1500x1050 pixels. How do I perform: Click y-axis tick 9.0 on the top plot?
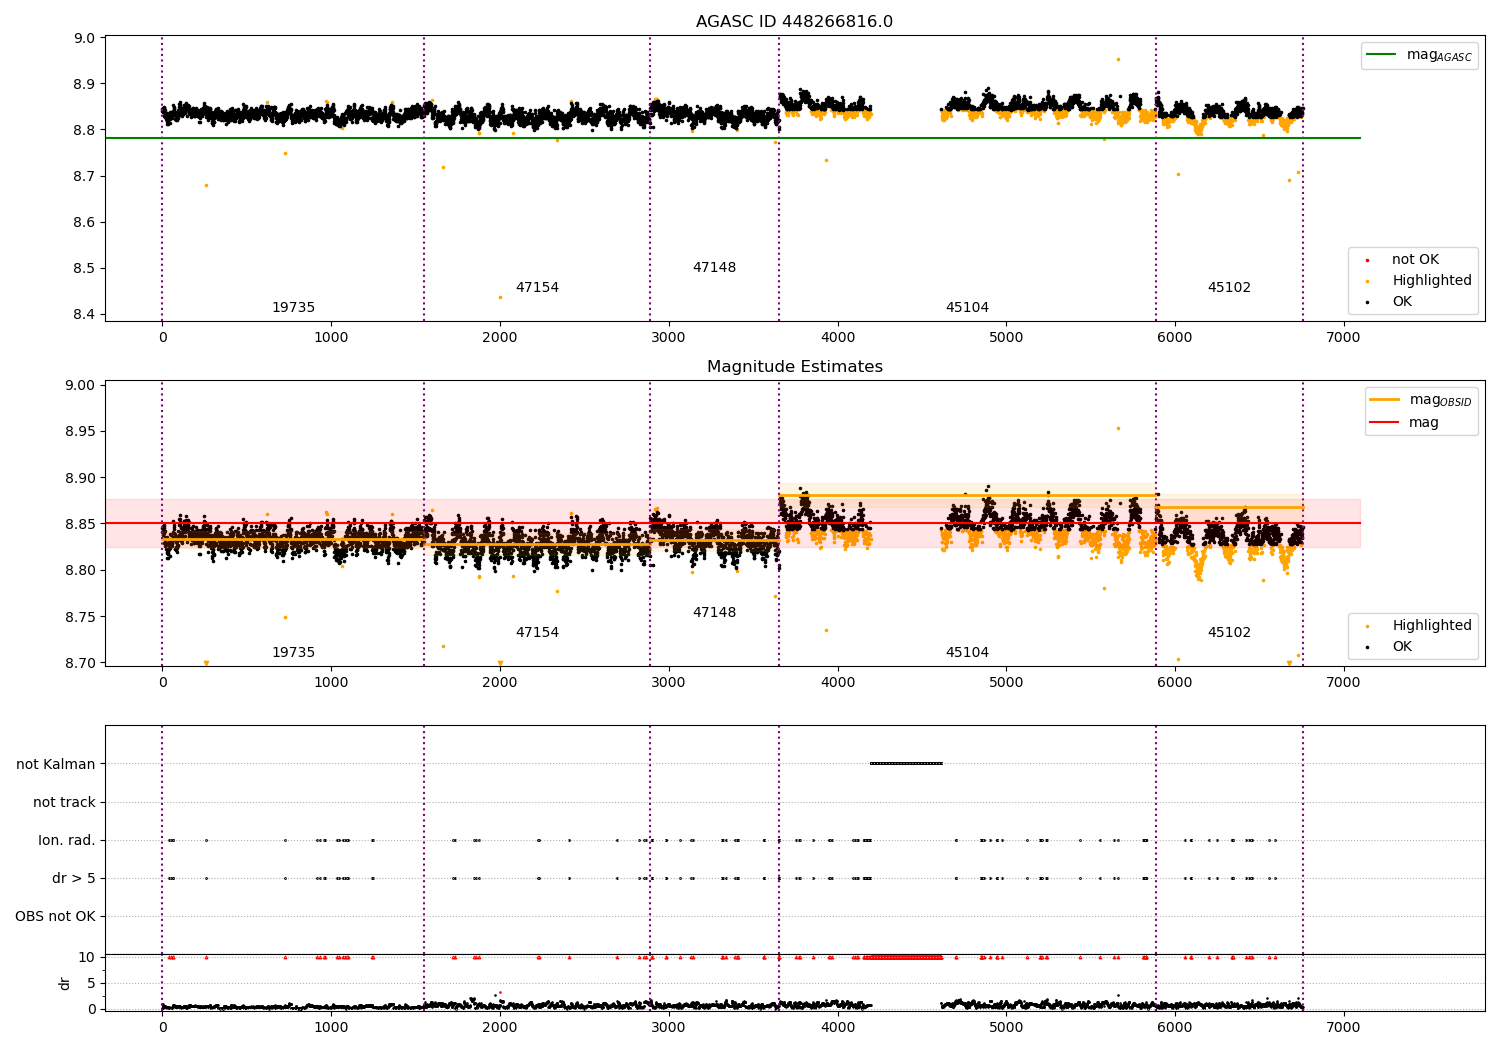click(x=86, y=38)
